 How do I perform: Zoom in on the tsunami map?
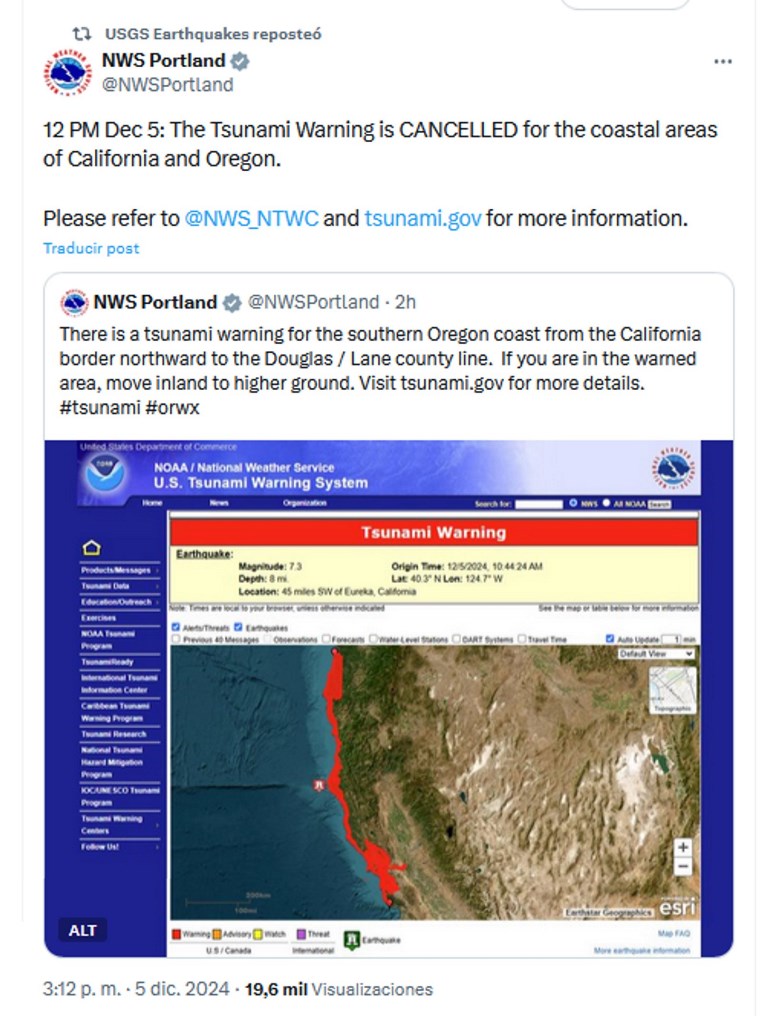point(683,847)
